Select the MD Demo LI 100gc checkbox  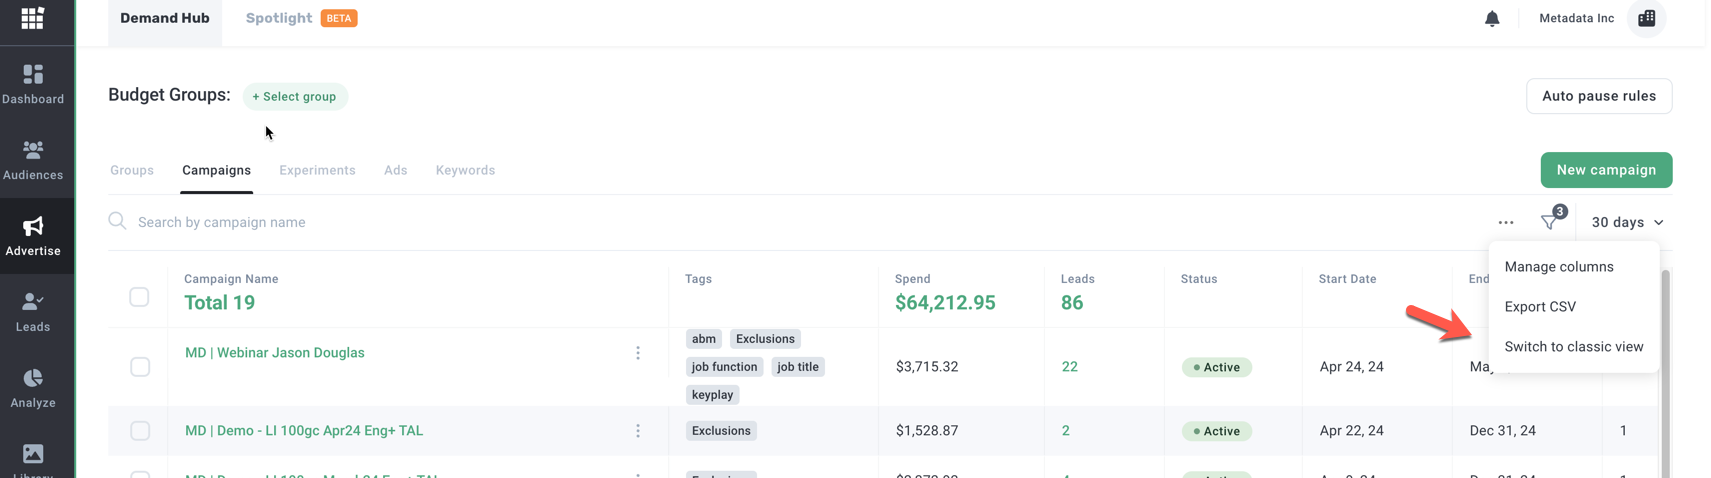(140, 431)
